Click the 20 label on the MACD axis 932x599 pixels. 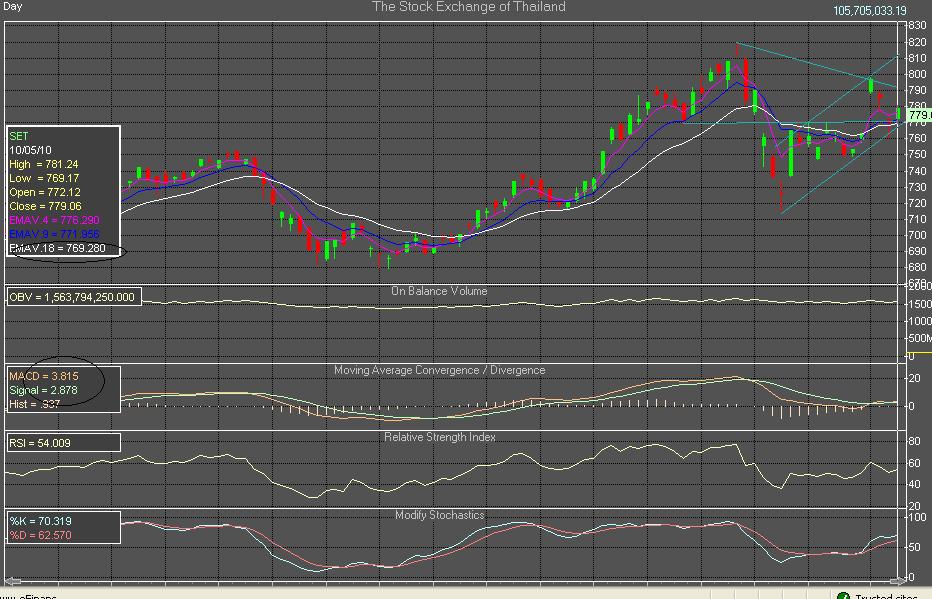[915, 379]
